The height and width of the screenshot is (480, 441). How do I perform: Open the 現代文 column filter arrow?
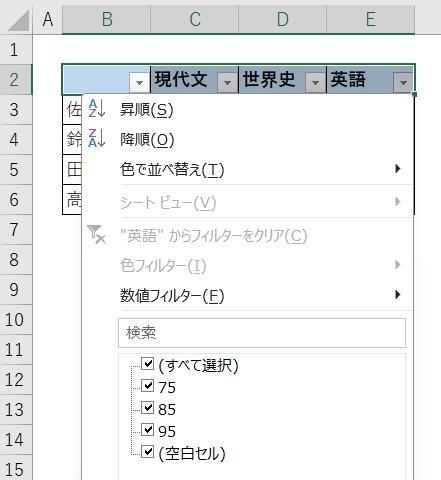(227, 82)
